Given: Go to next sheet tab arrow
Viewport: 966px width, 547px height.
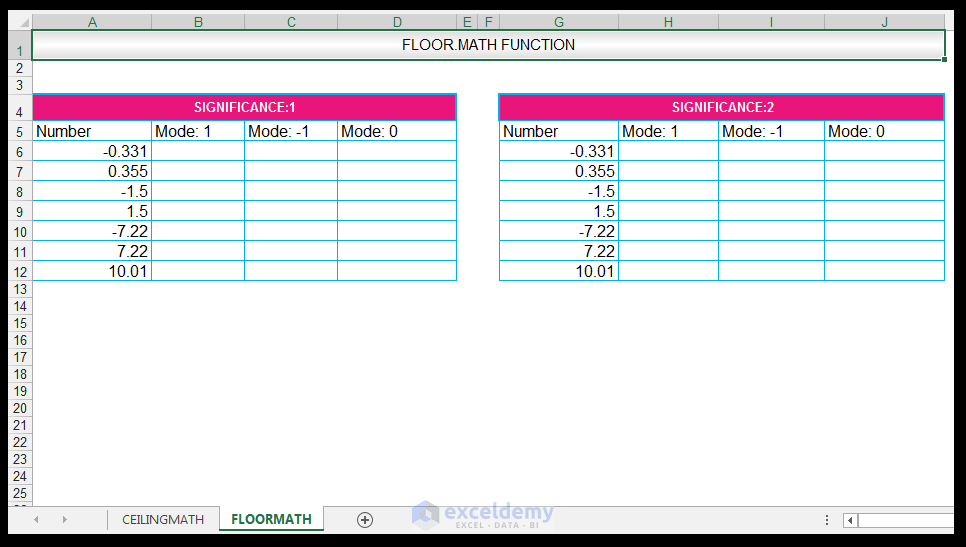Looking at the screenshot, I should point(65,520).
